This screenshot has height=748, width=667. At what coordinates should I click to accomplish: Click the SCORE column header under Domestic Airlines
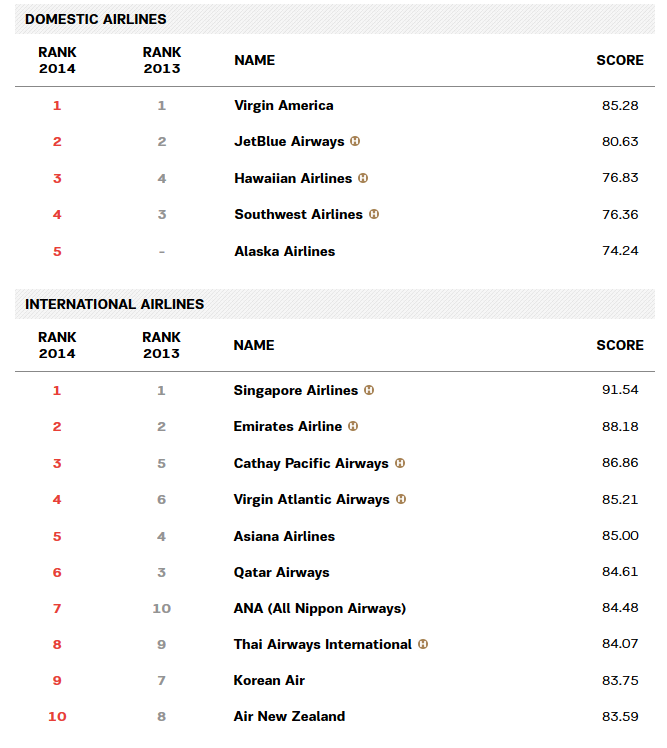620,60
